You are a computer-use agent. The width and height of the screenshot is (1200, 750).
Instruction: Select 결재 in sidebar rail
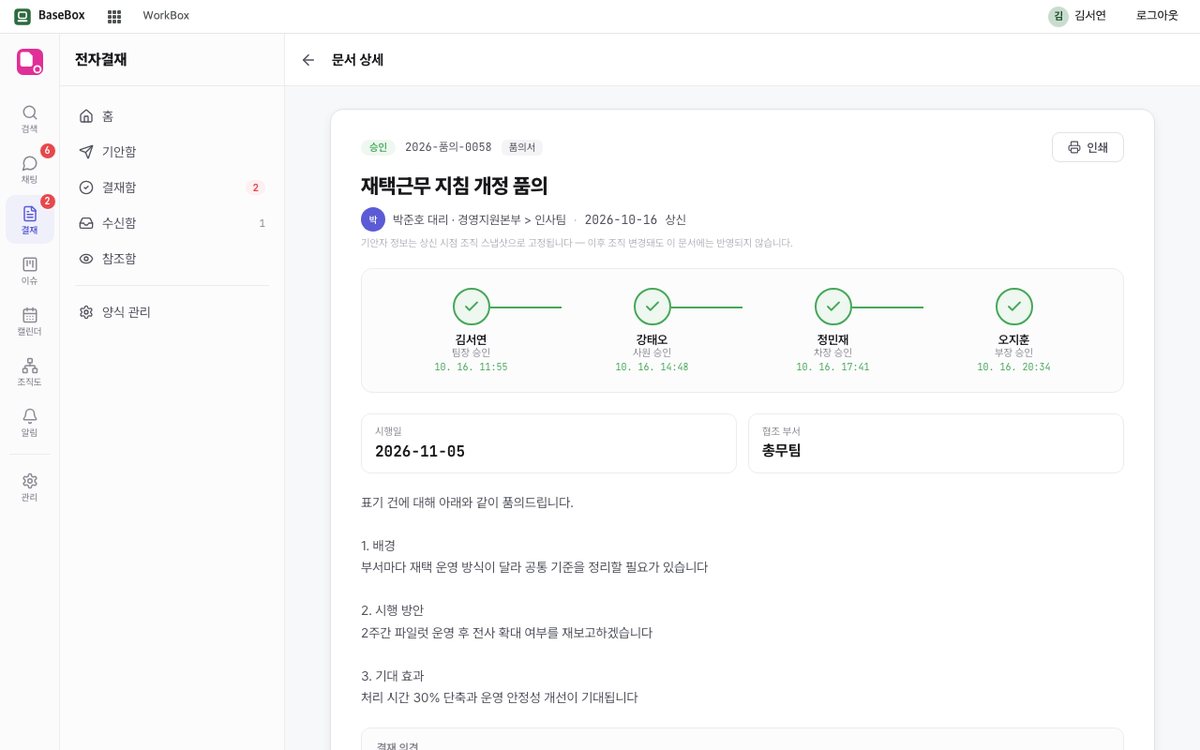click(x=30, y=220)
